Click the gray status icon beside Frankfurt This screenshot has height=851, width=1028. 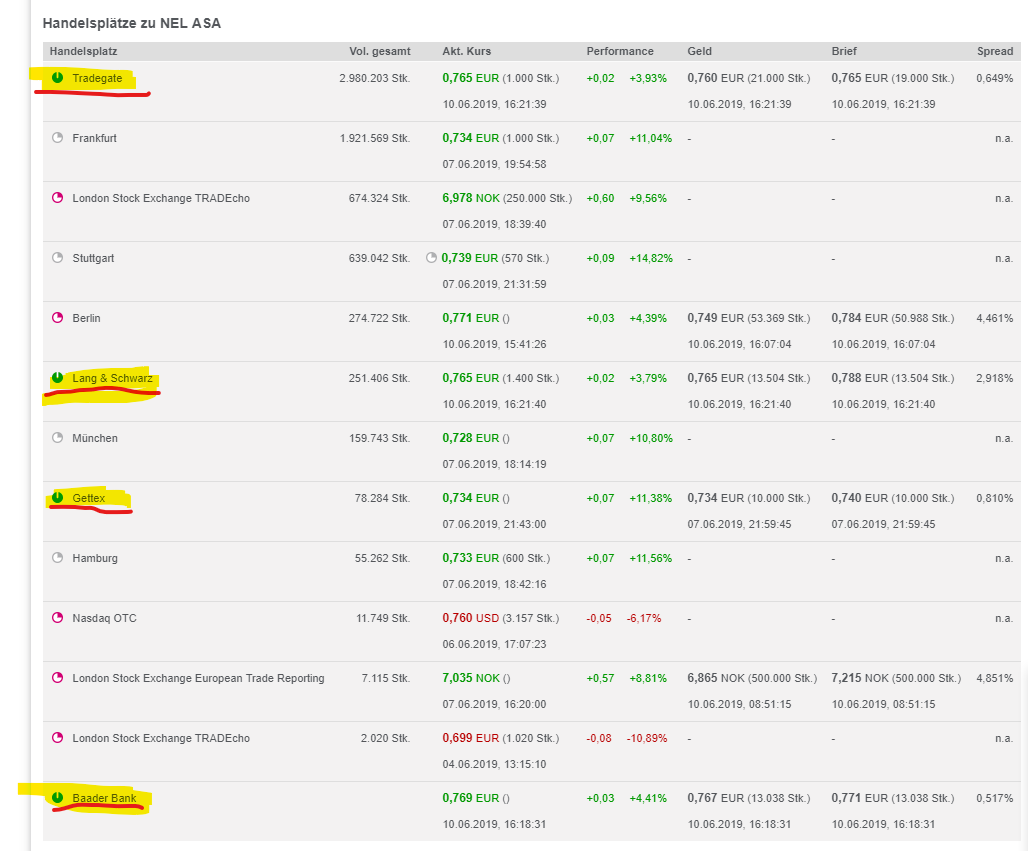(x=57, y=138)
